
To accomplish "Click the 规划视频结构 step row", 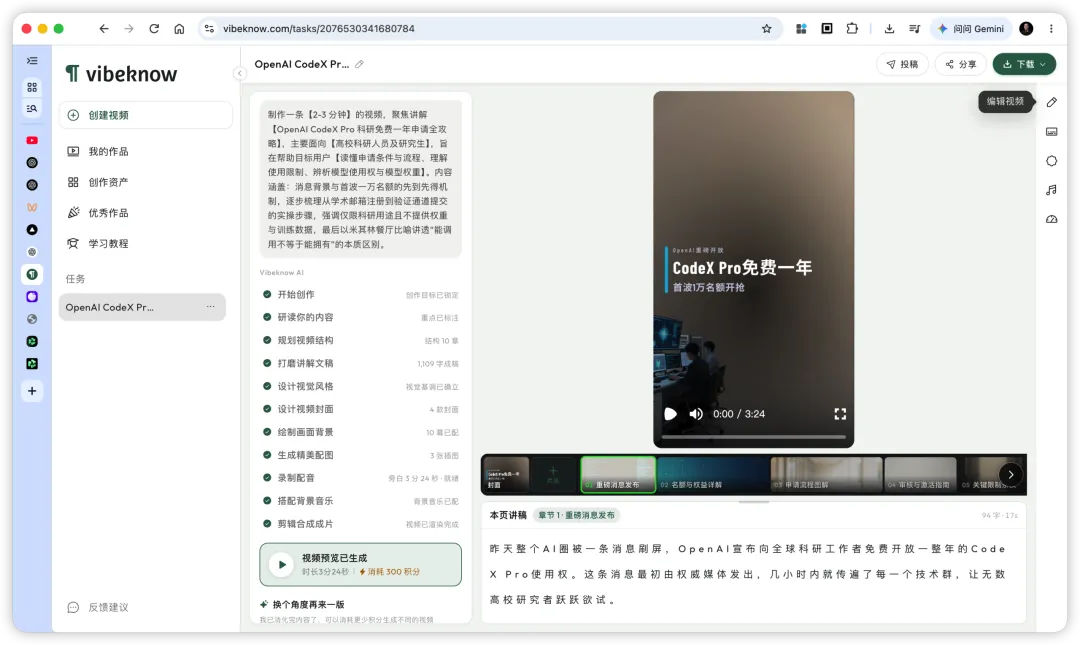I will tap(360, 340).
